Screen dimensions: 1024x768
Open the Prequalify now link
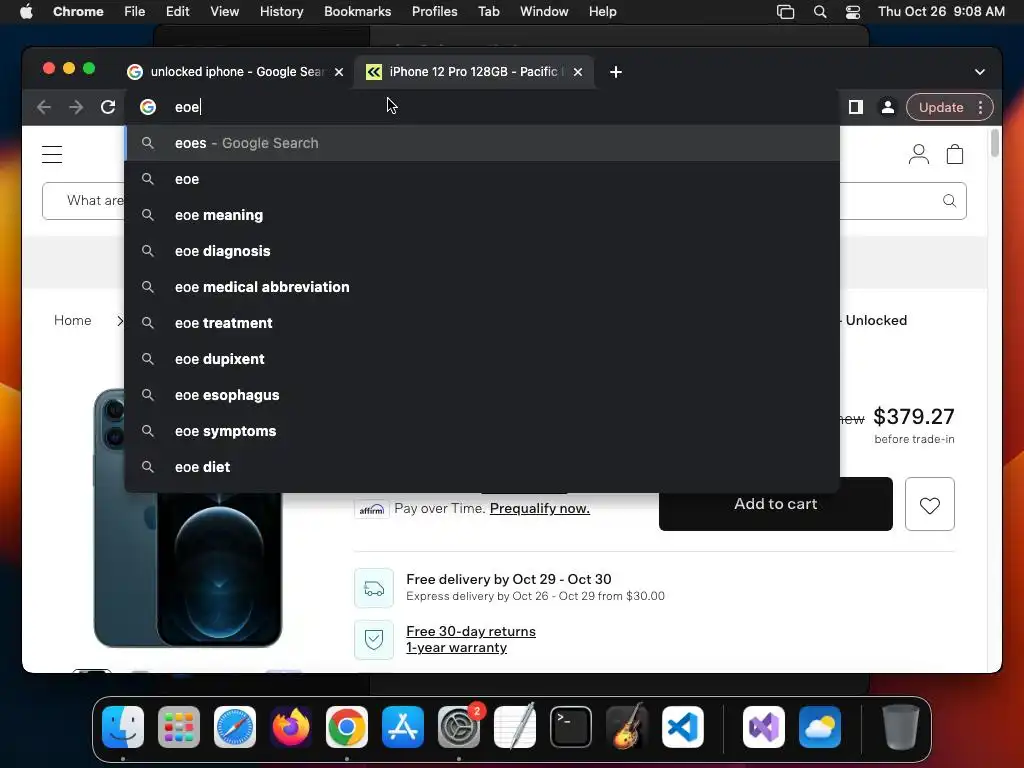point(539,509)
